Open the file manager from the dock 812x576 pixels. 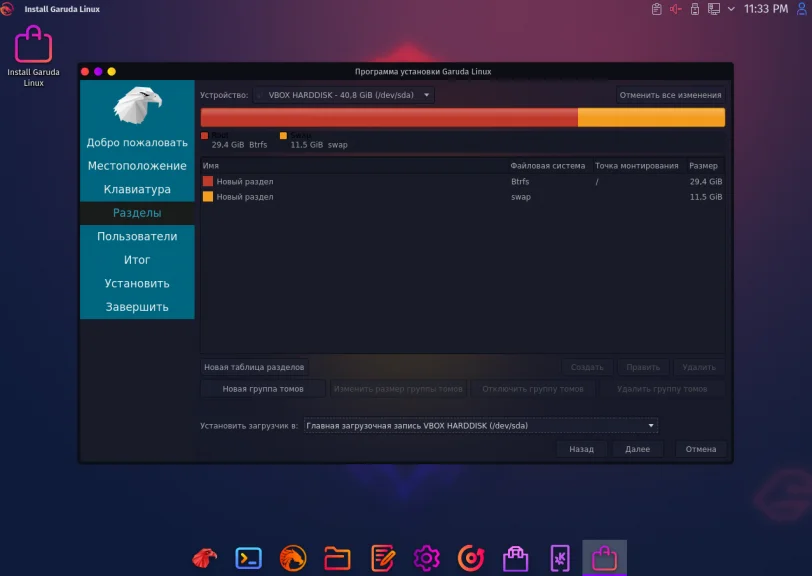[337, 558]
